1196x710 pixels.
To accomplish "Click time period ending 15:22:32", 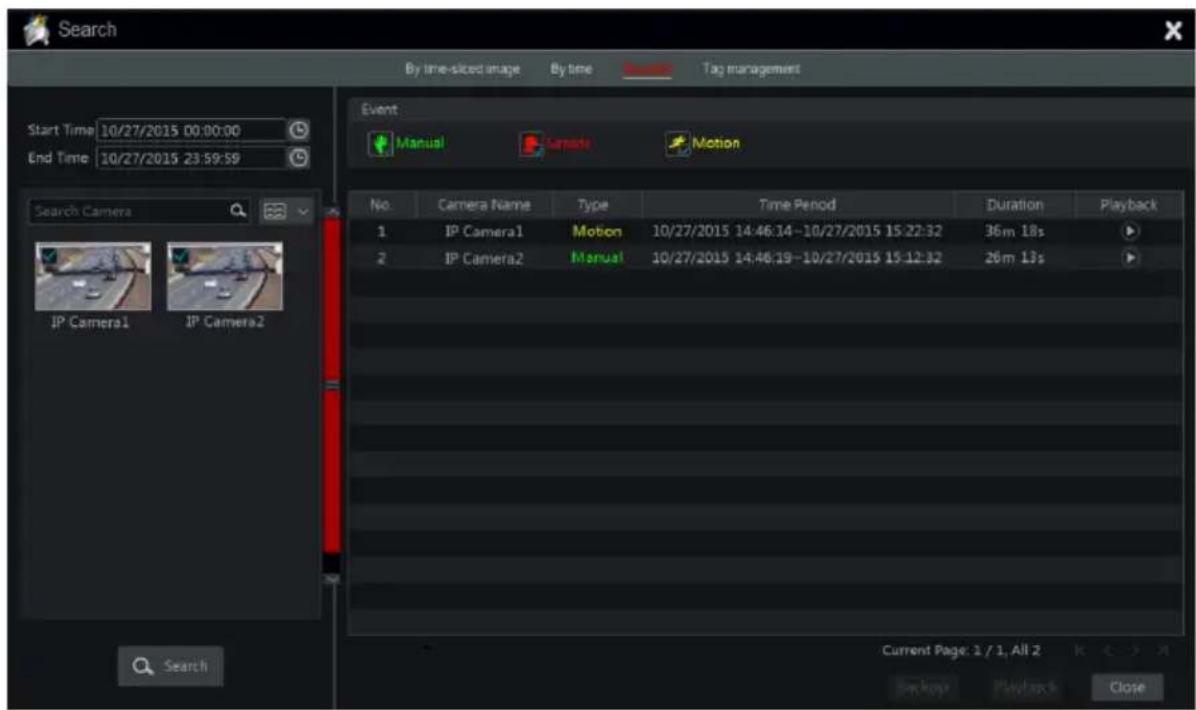I will [797, 231].
